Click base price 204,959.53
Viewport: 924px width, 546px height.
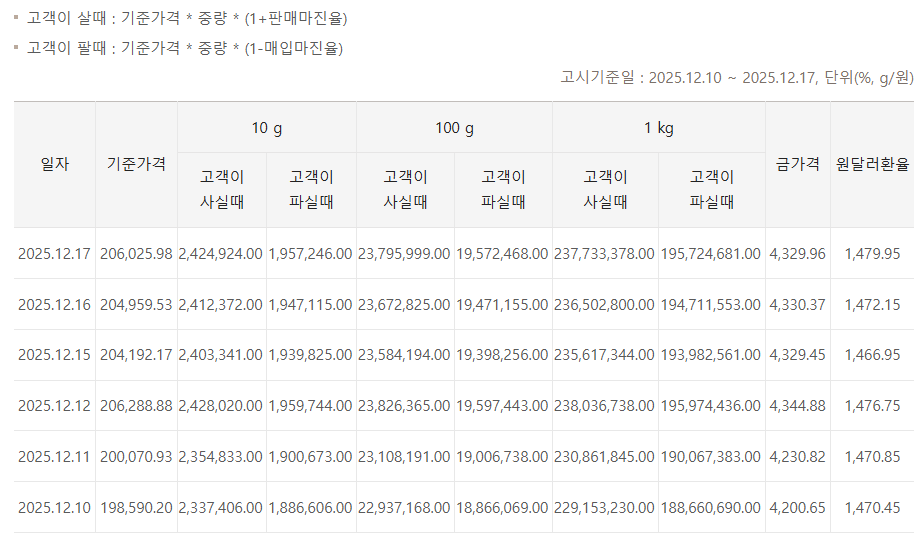(x=136, y=305)
